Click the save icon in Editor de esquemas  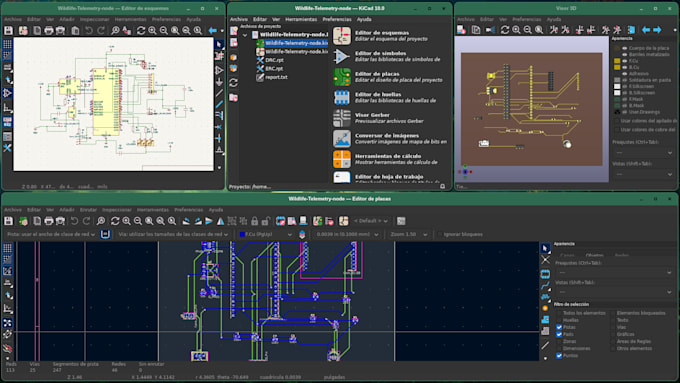tap(9, 30)
